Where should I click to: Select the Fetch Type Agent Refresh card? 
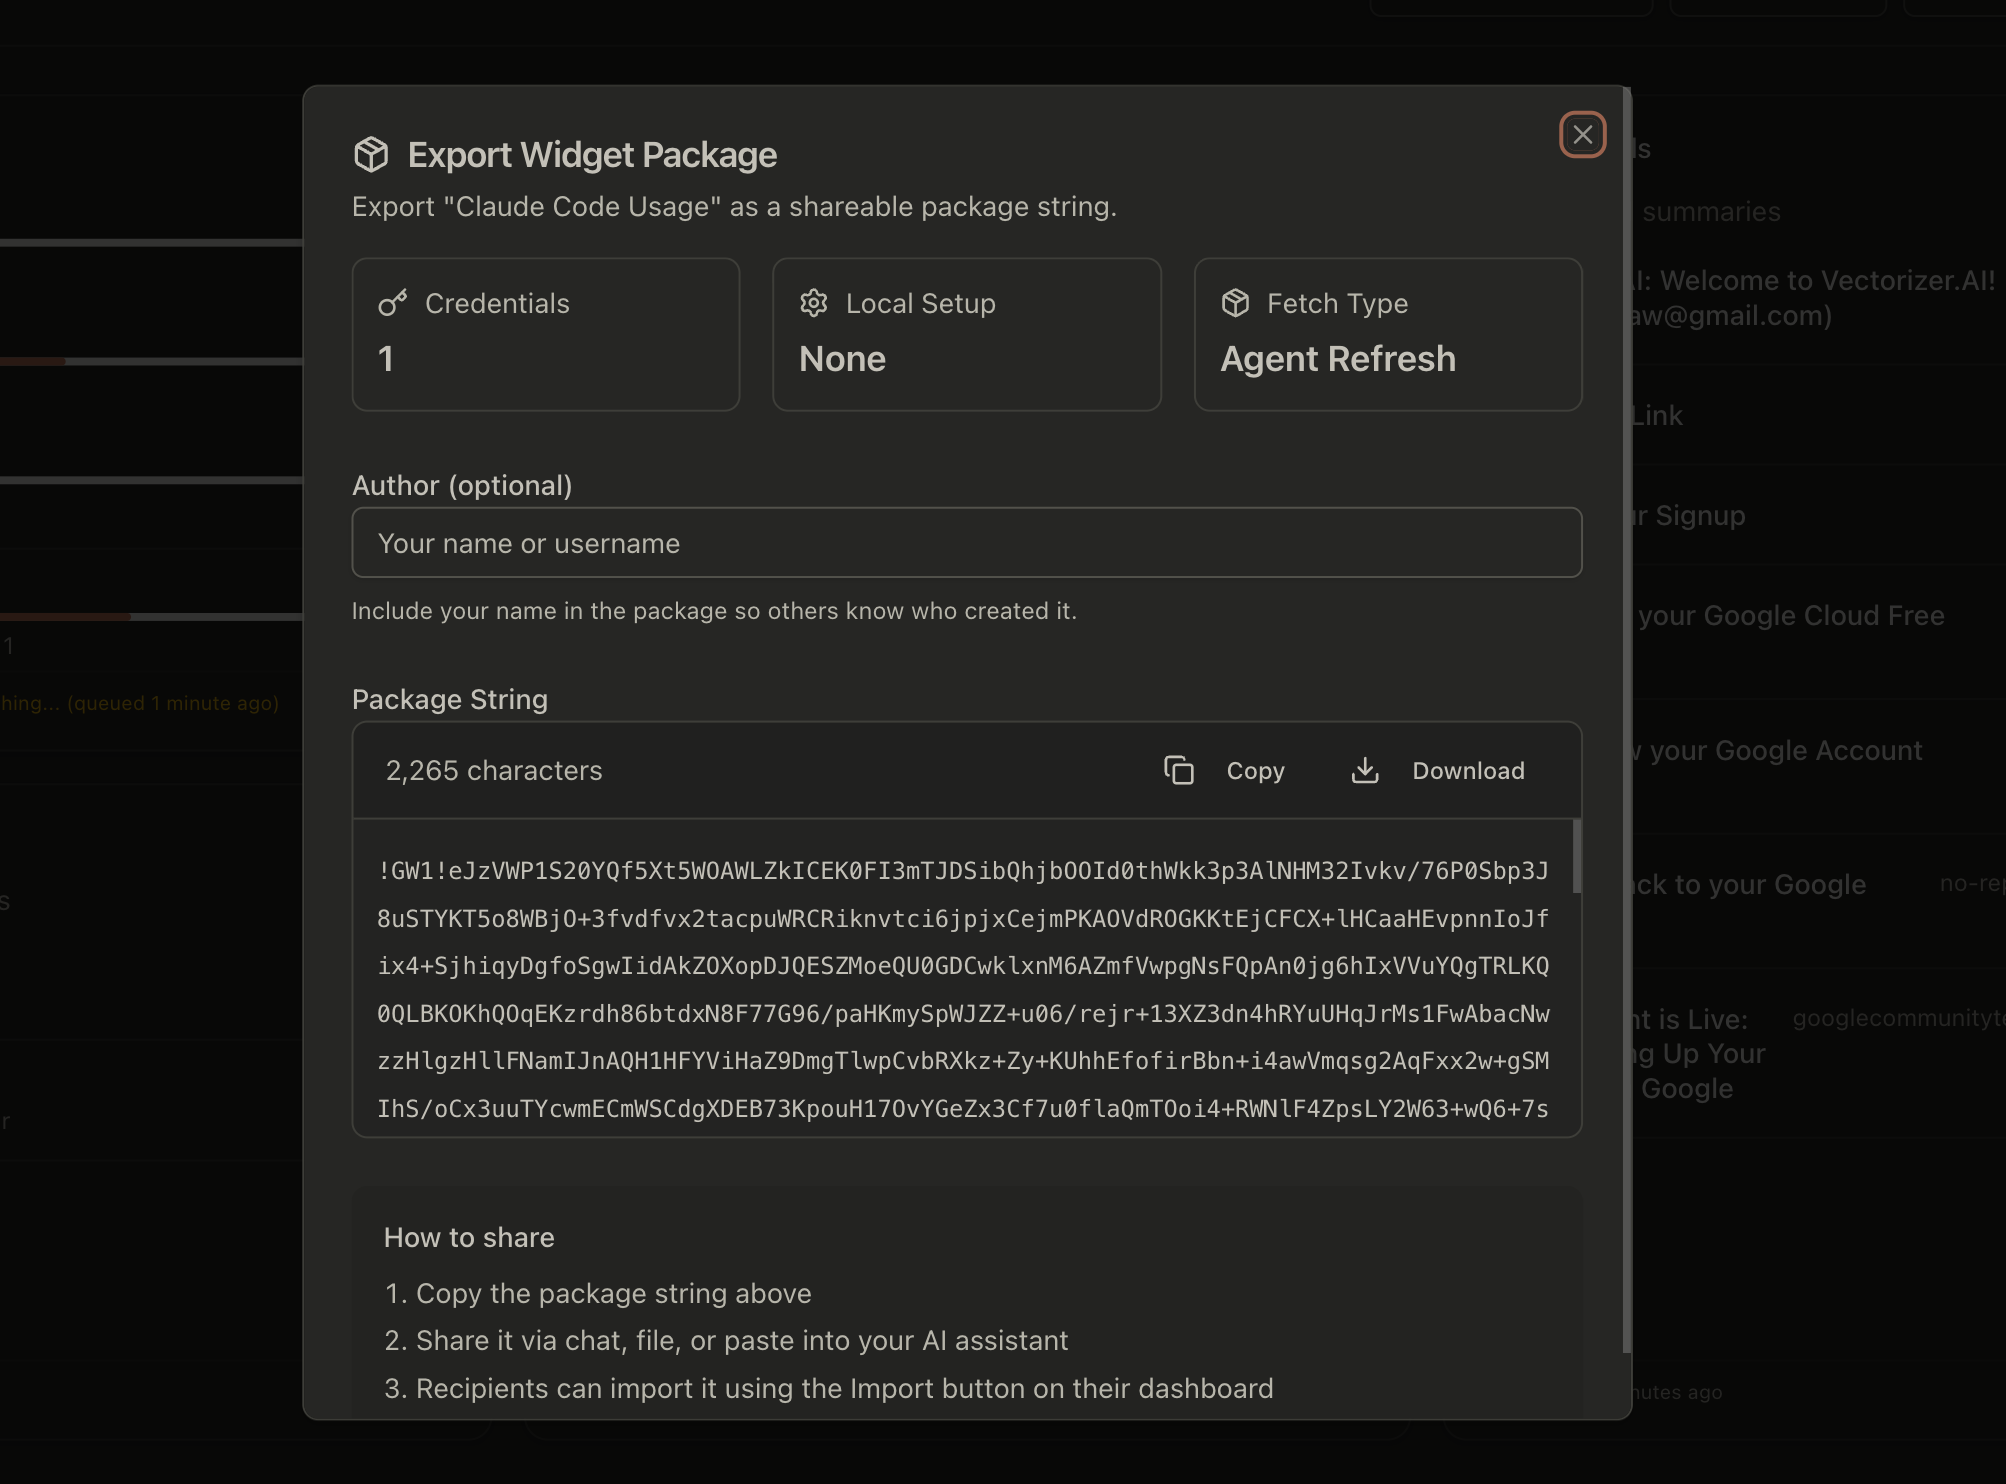(x=1388, y=335)
